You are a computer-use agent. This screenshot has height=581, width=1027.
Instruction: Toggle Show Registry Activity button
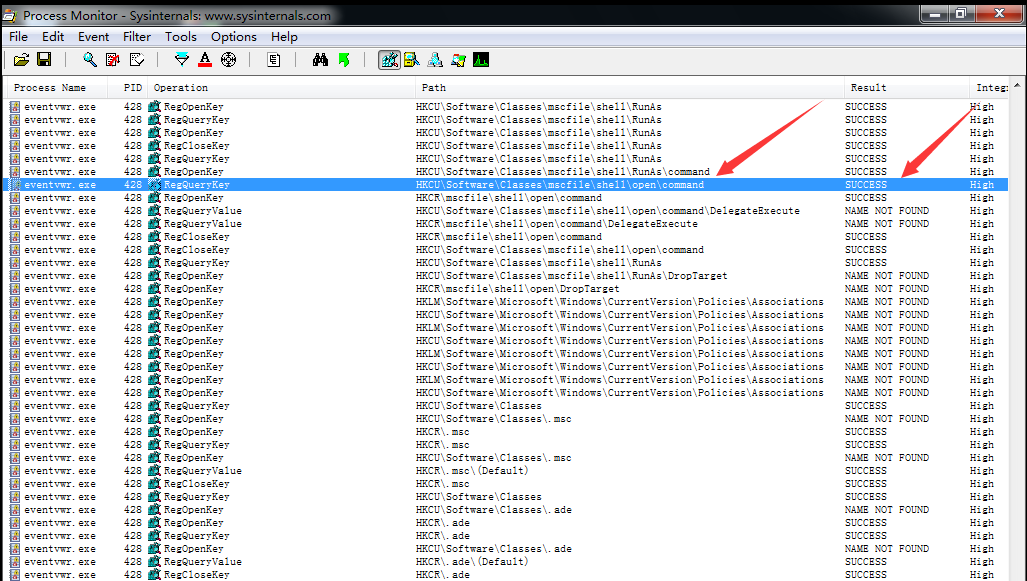click(389, 60)
